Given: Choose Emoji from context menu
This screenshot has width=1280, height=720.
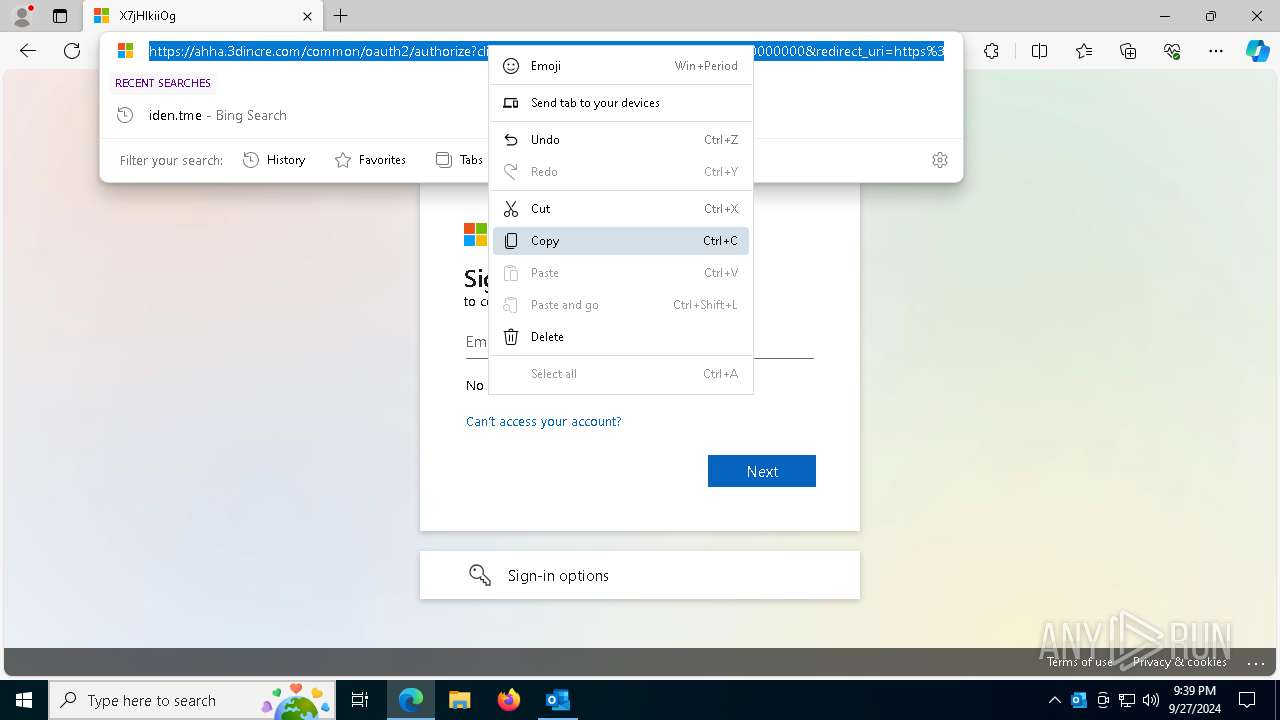Looking at the screenshot, I should [x=621, y=66].
